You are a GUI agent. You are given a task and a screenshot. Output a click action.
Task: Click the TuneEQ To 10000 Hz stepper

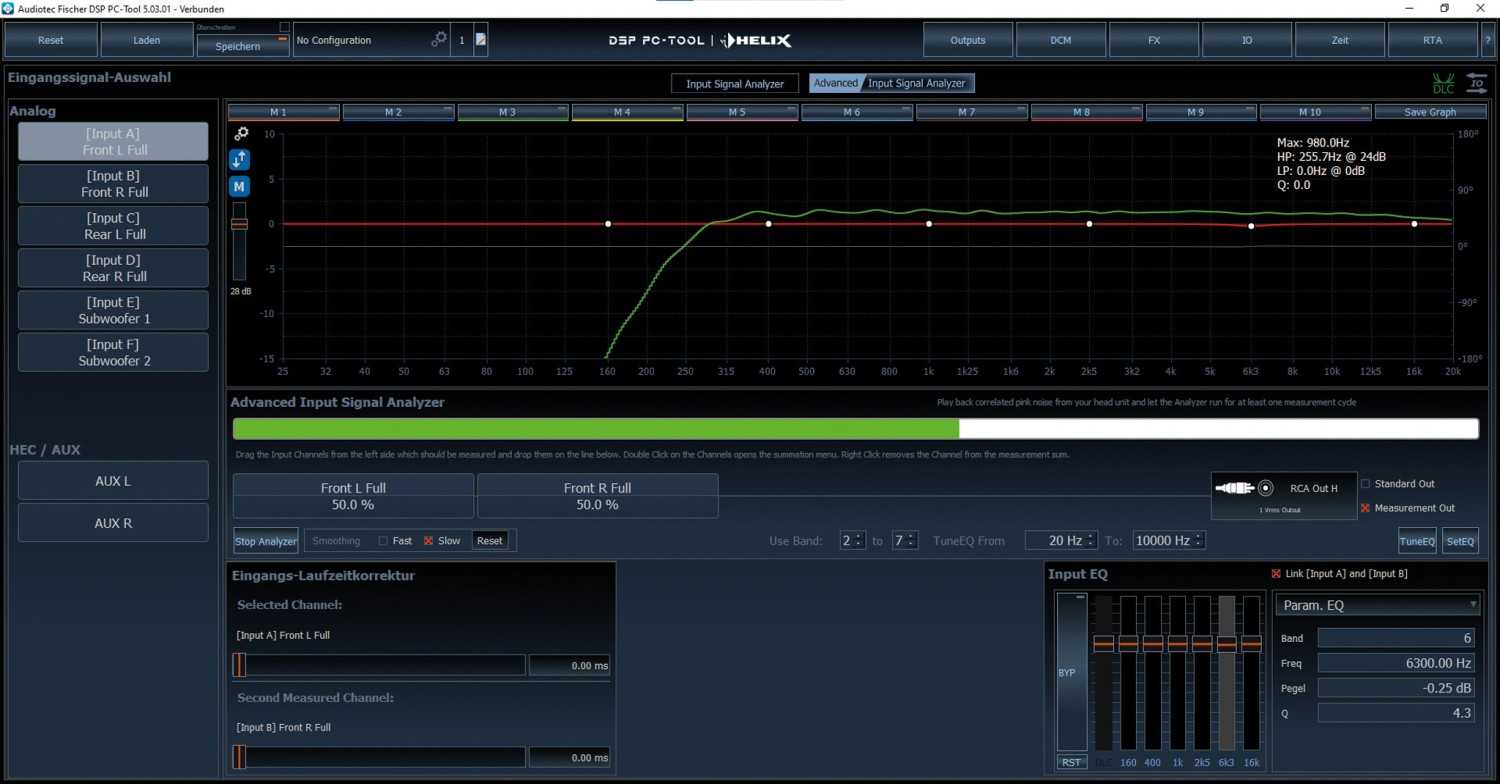[x=1169, y=540]
